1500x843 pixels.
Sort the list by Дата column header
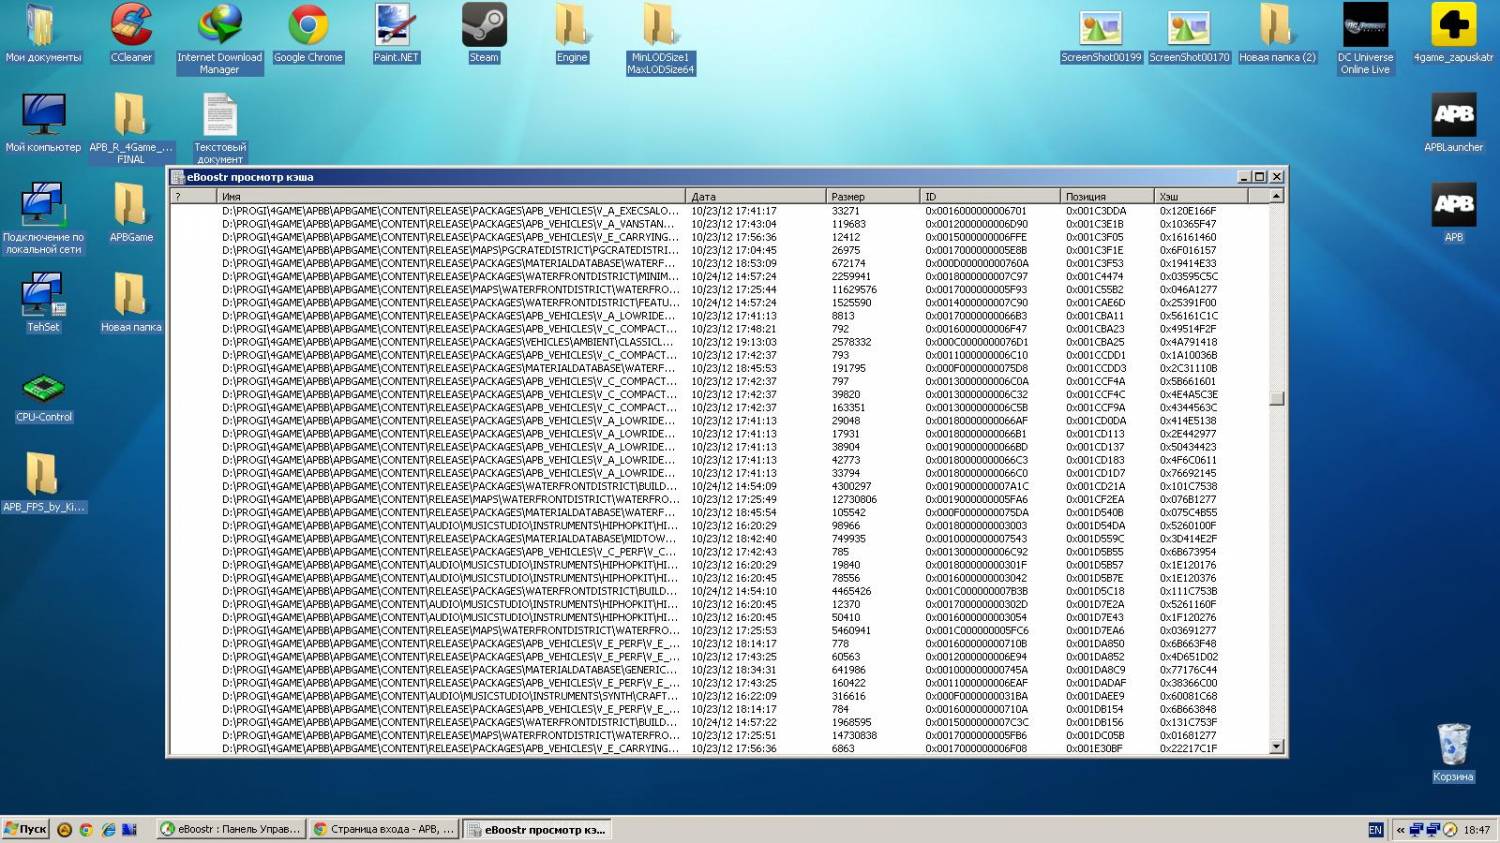coord(755,197)
